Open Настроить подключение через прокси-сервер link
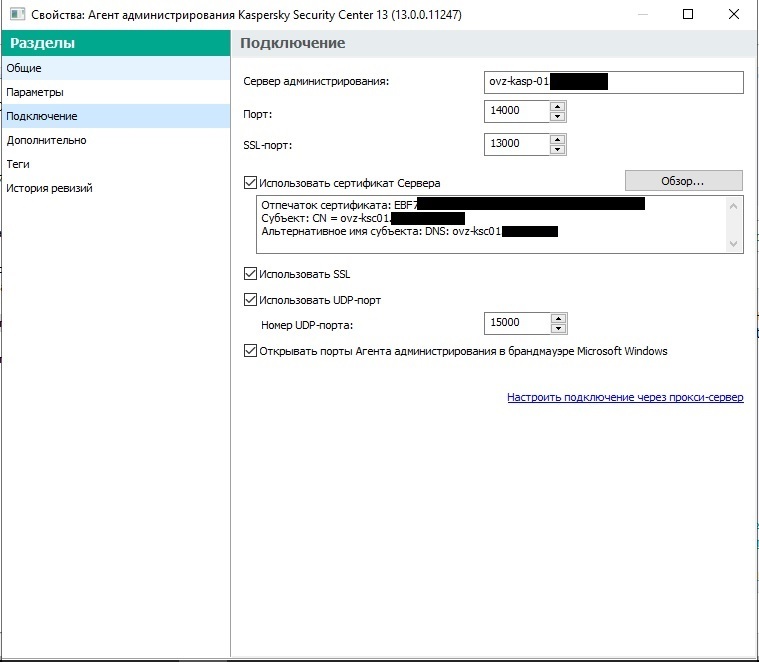 [x=625, y=397]
